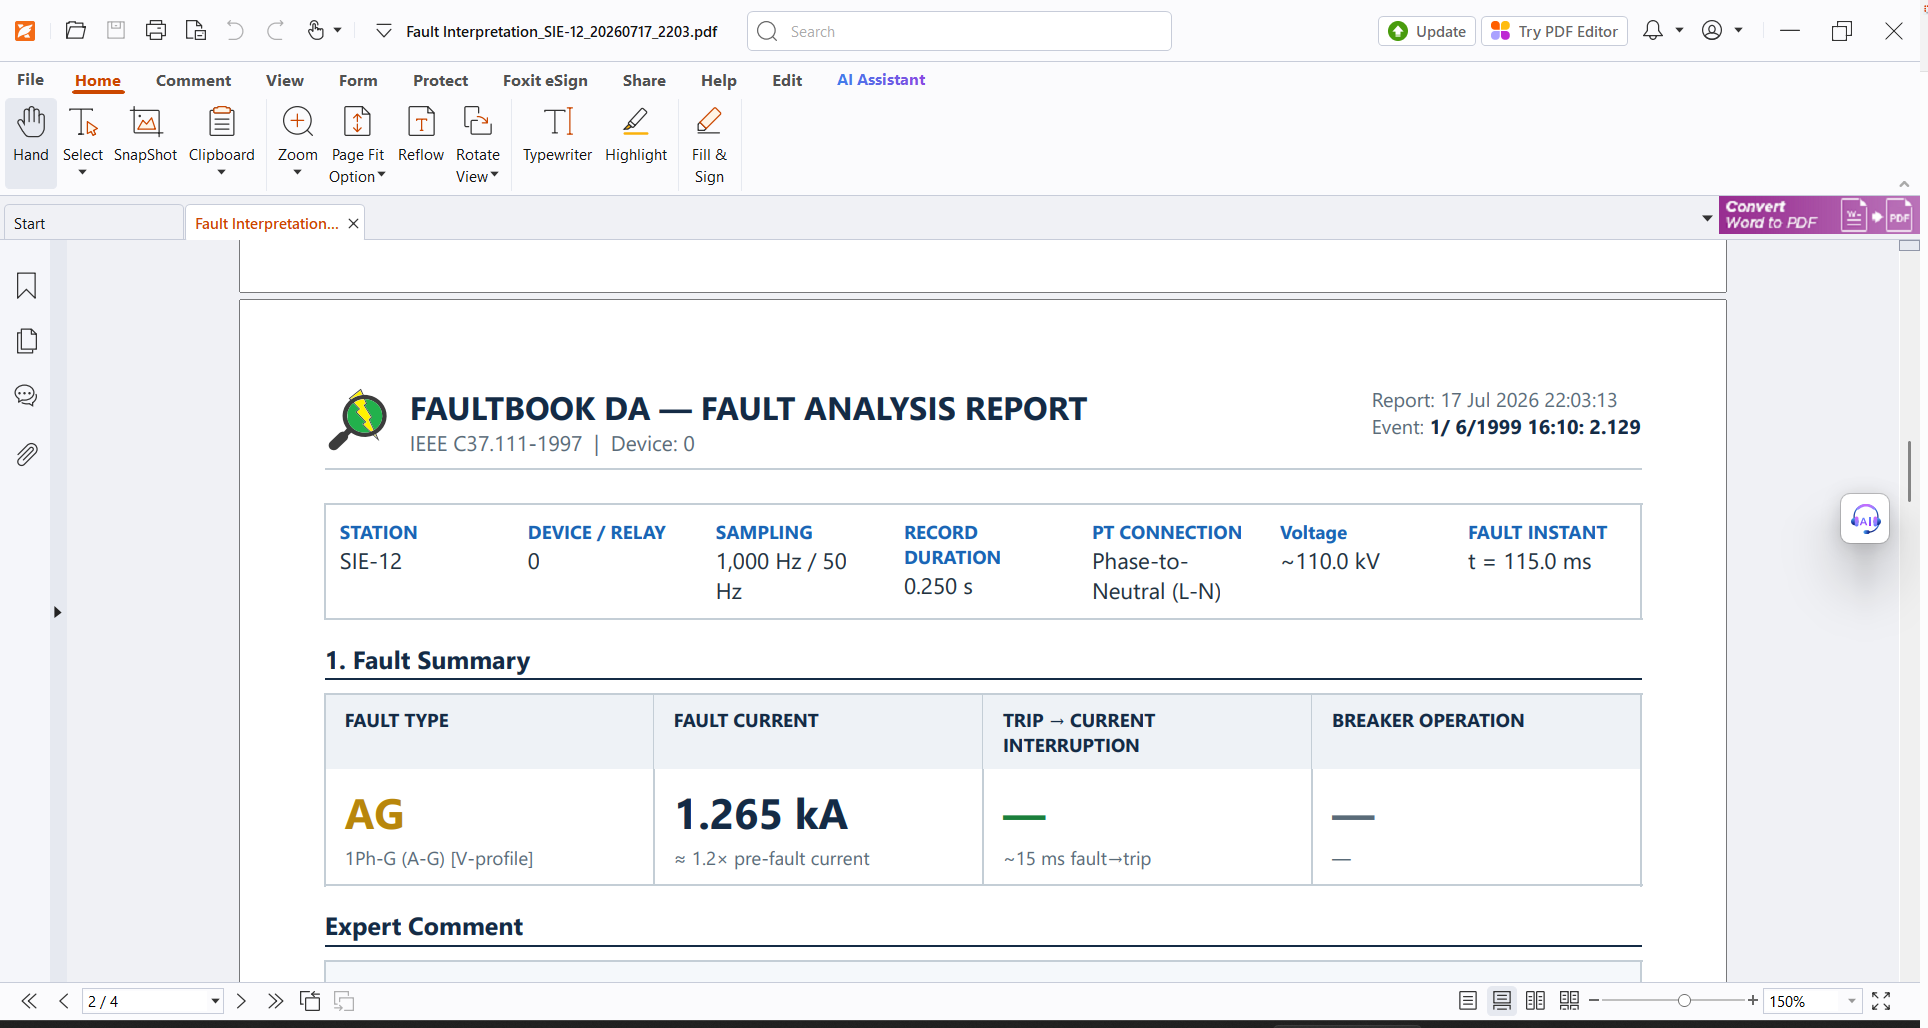Image resolution: width=1928 pixels, height=1028 pixels.
Task: Click the vertical scrollbar thumb
Action: pyautogui.click(x=1910, y=471)
